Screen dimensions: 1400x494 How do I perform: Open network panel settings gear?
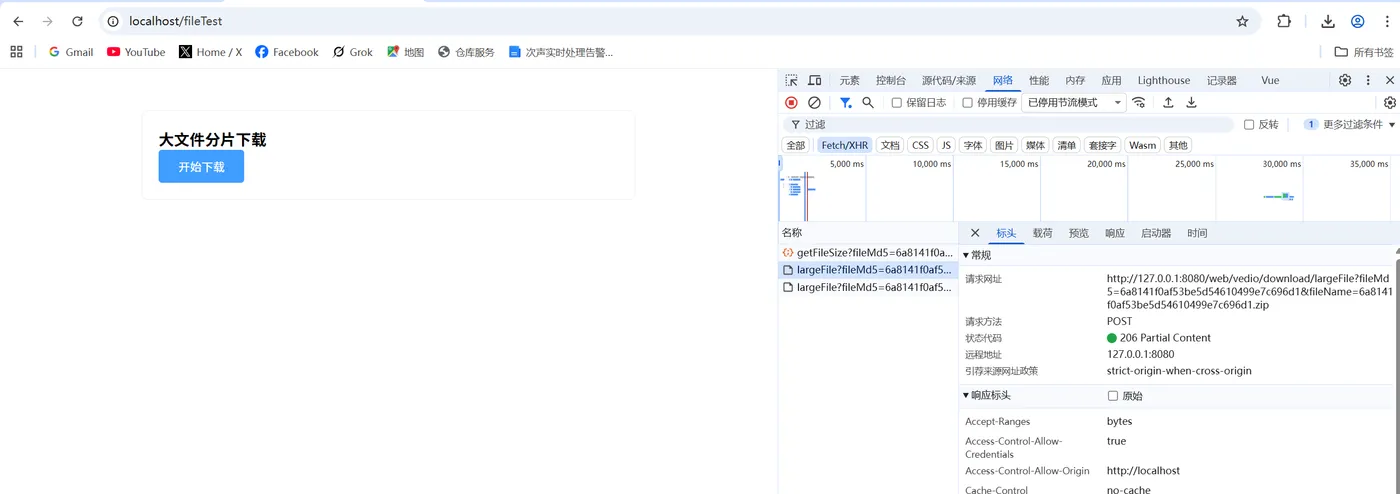[x=1390, y=102]
